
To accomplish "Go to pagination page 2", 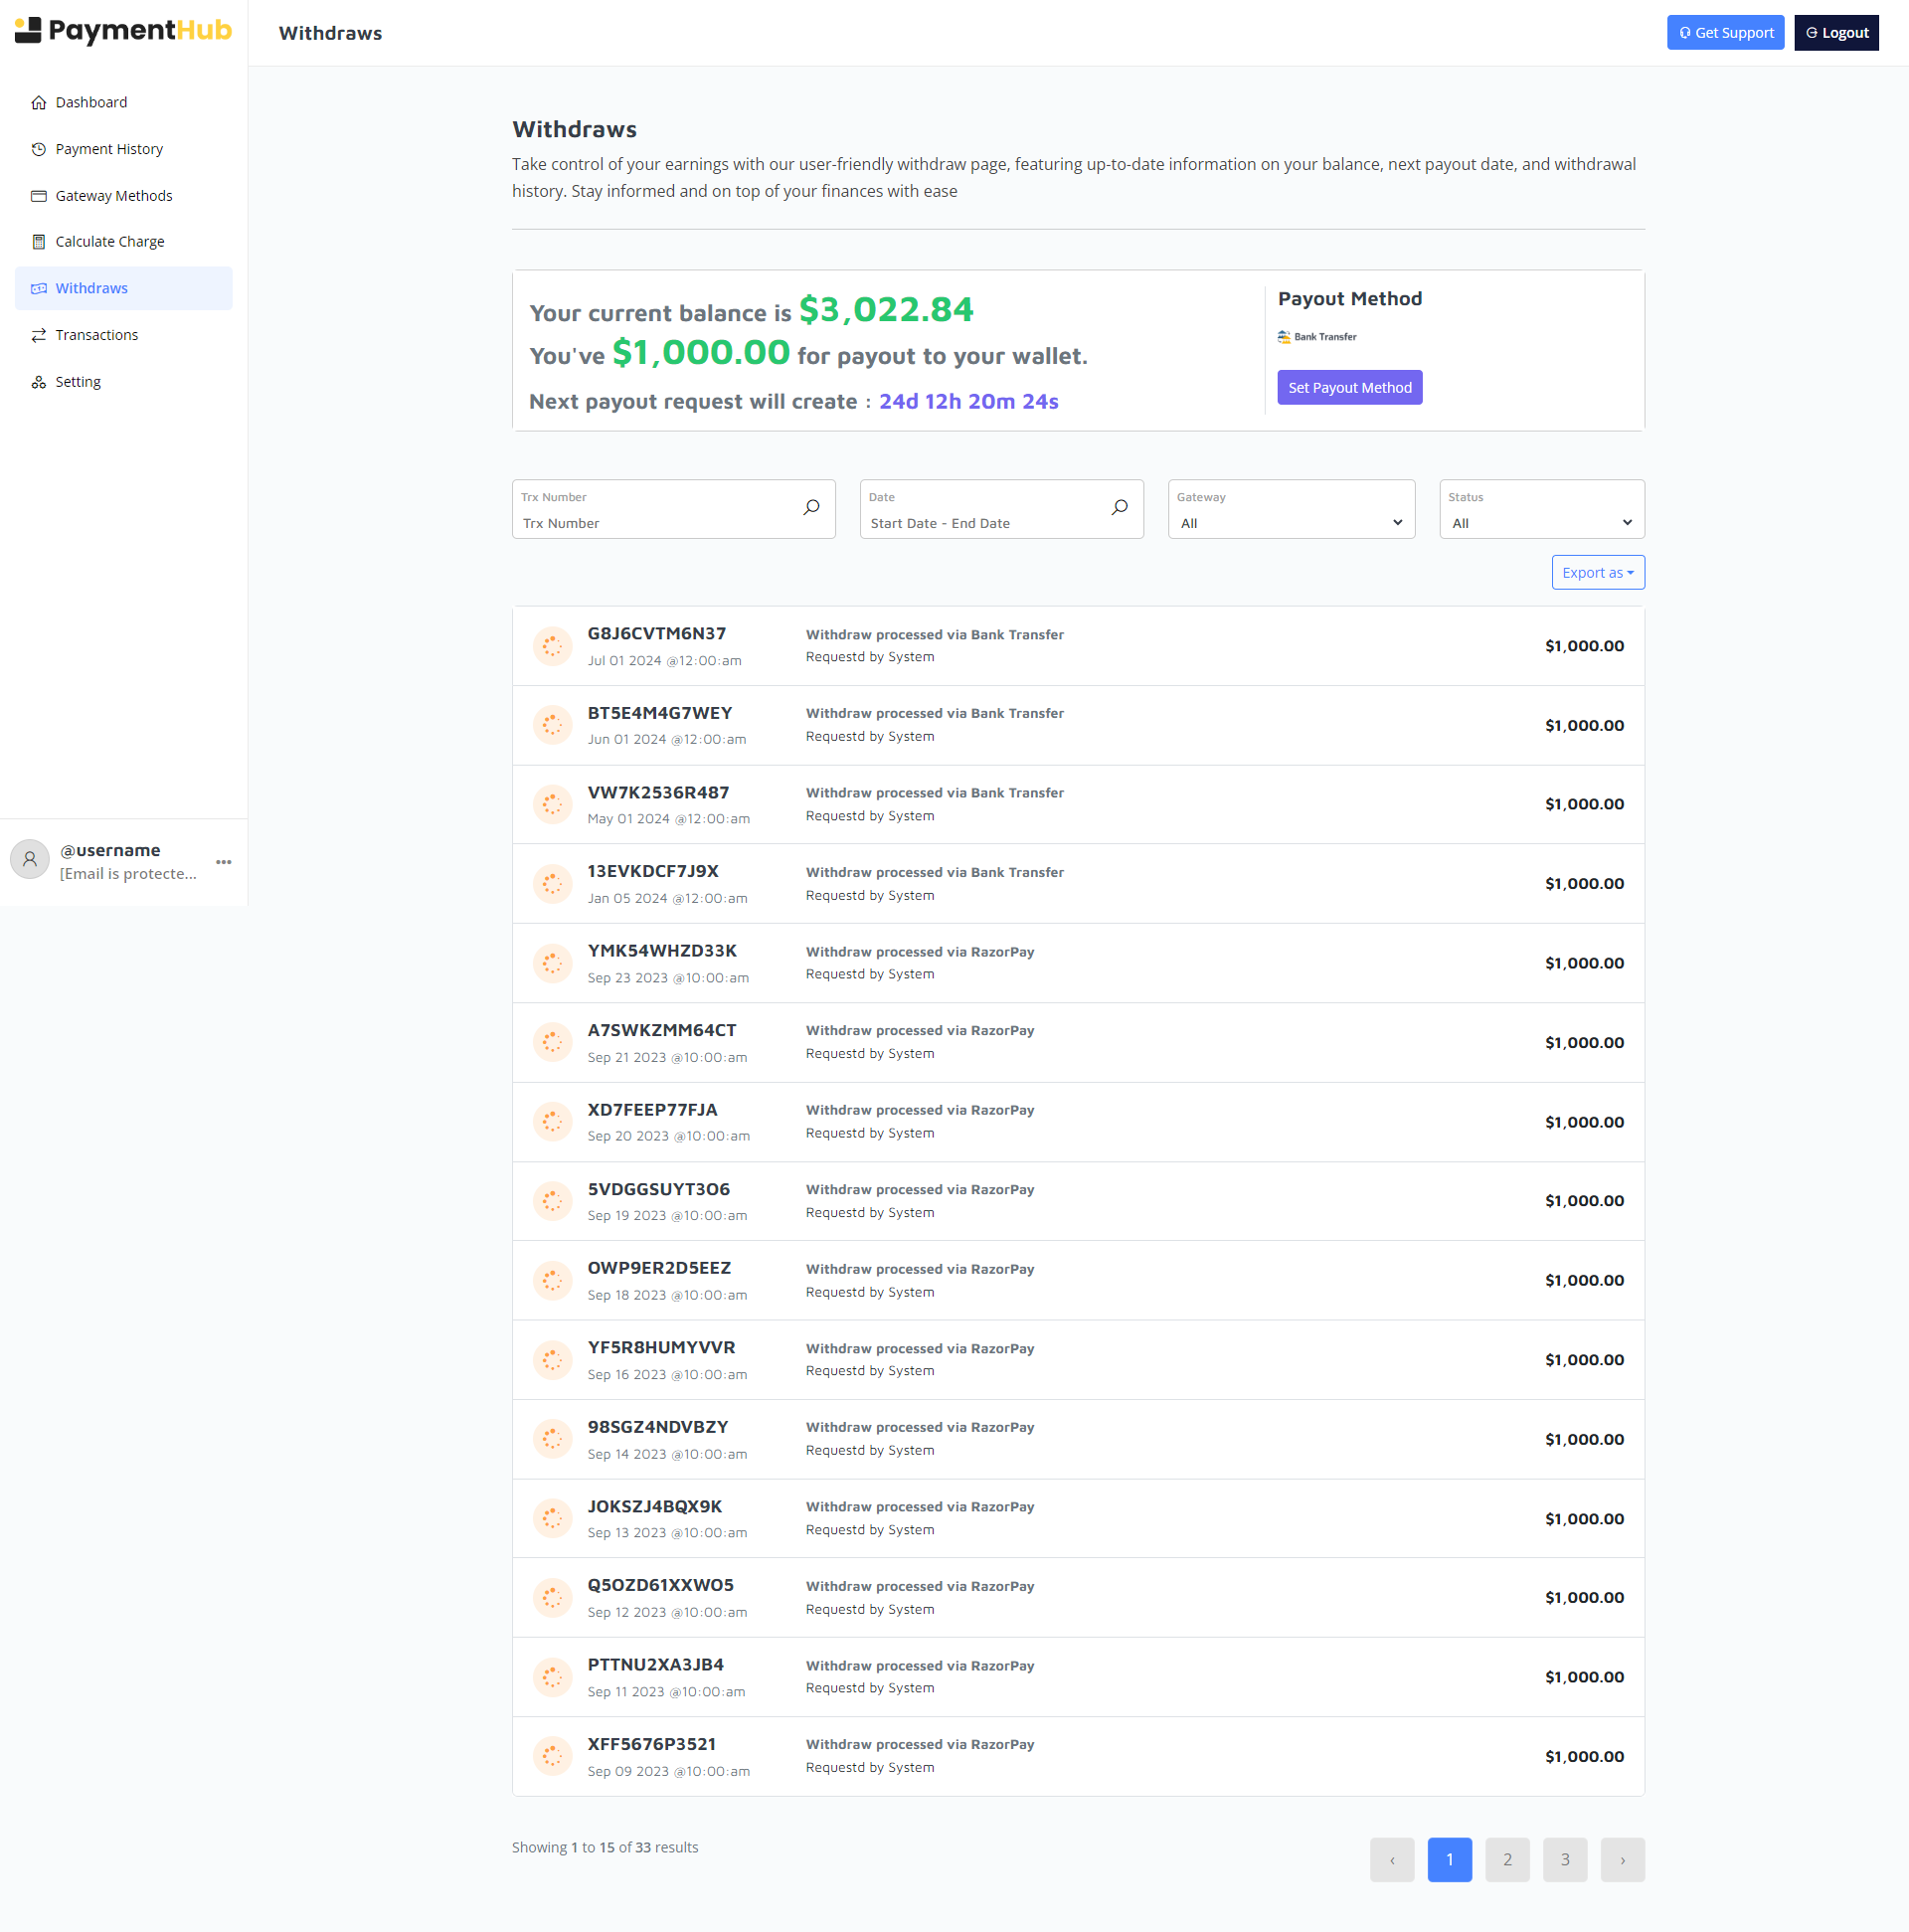I will 1507,1860.
